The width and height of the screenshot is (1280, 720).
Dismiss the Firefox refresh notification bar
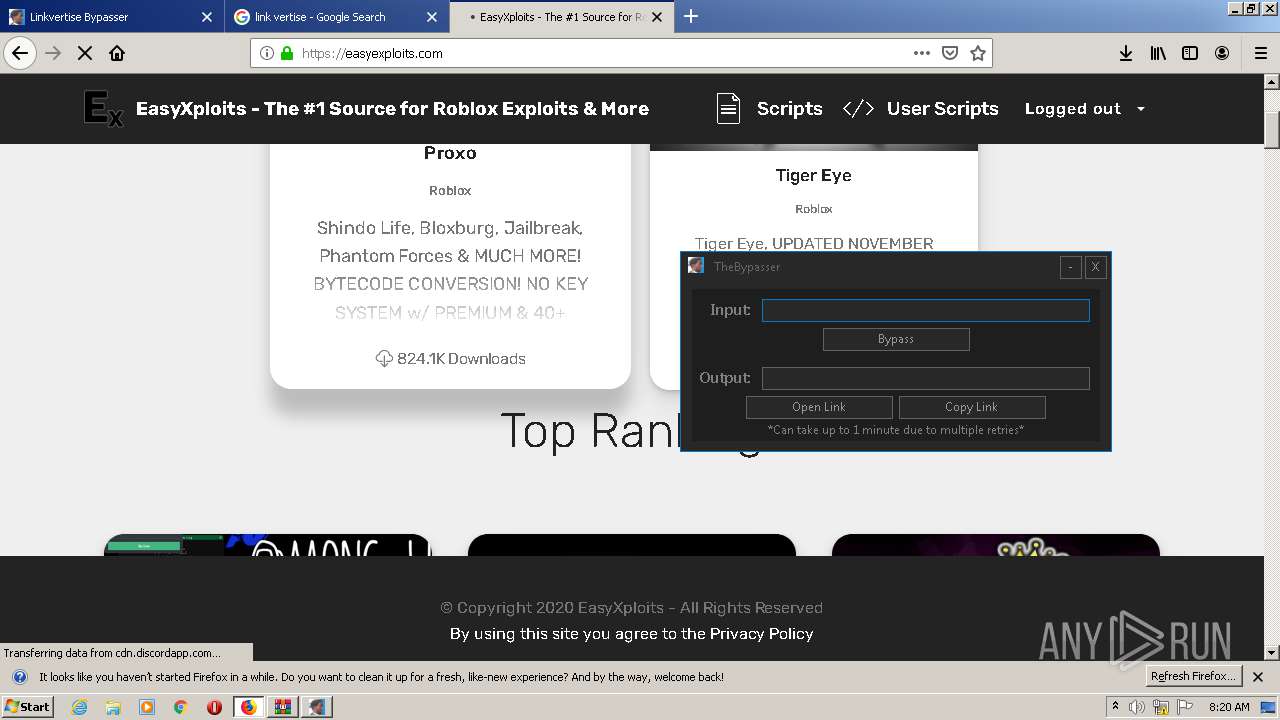[x=1258, y=677]
